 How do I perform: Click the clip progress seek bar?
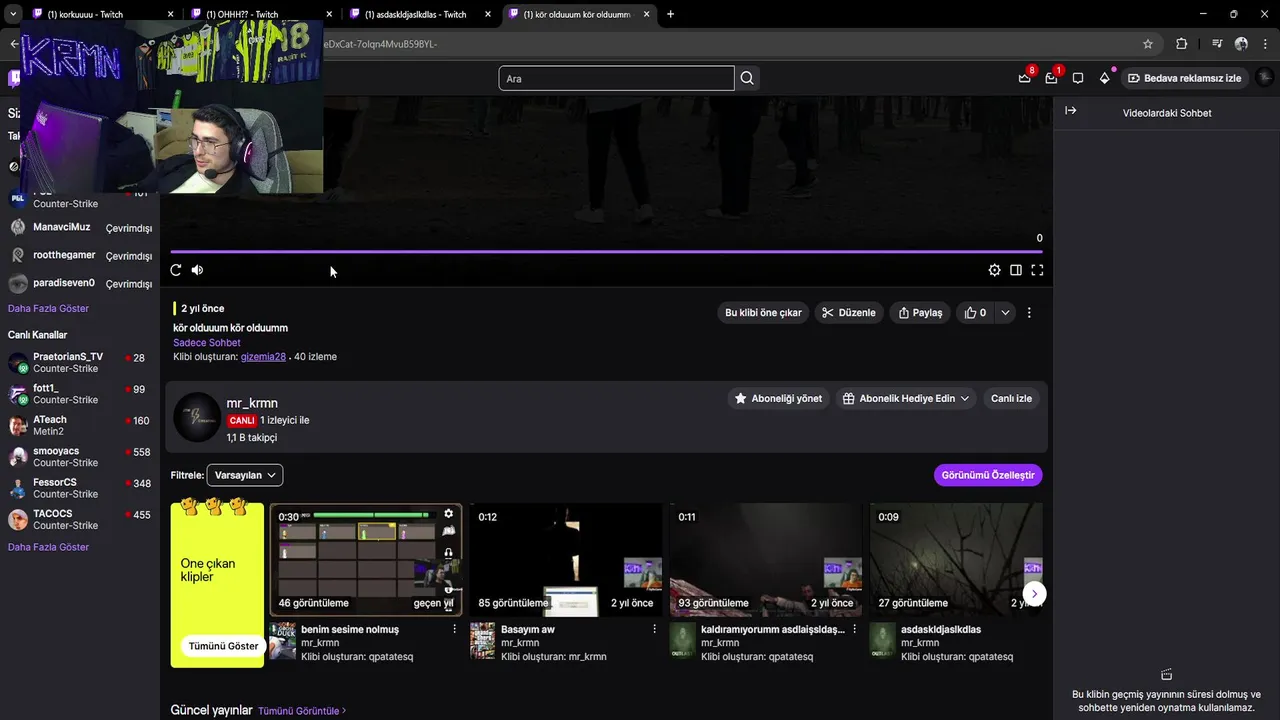(607, 252)
